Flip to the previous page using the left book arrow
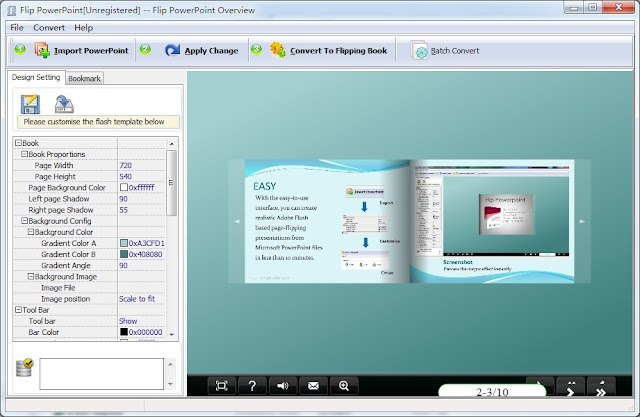This screenshot has width=640, height=417. [x=236, y=221]
